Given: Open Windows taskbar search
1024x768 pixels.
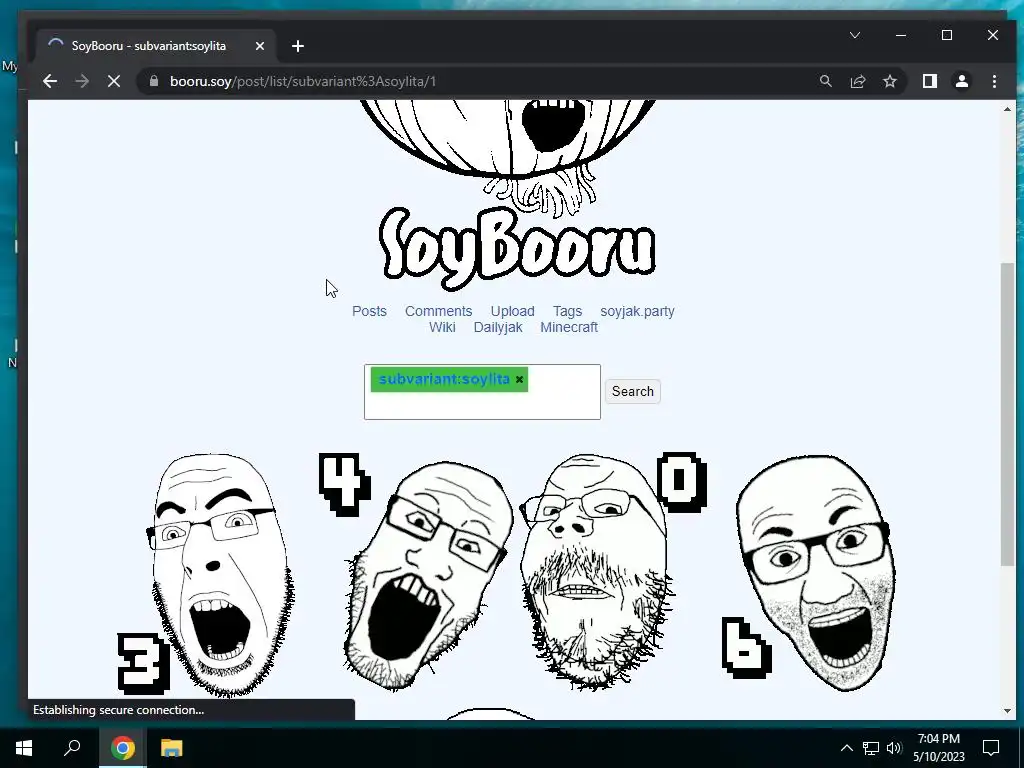Looking at the screenshot, I should pyautogui.click(x=72, y=748).
